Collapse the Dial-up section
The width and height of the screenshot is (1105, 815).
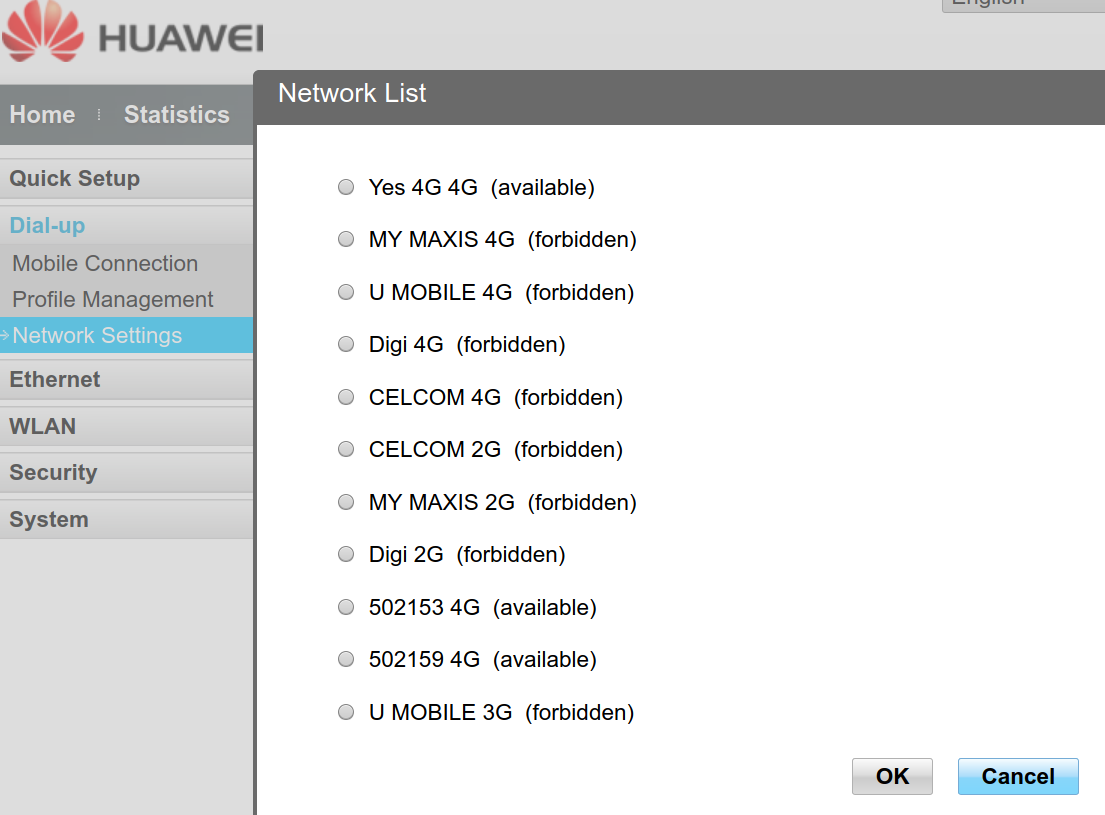(127, 226)
